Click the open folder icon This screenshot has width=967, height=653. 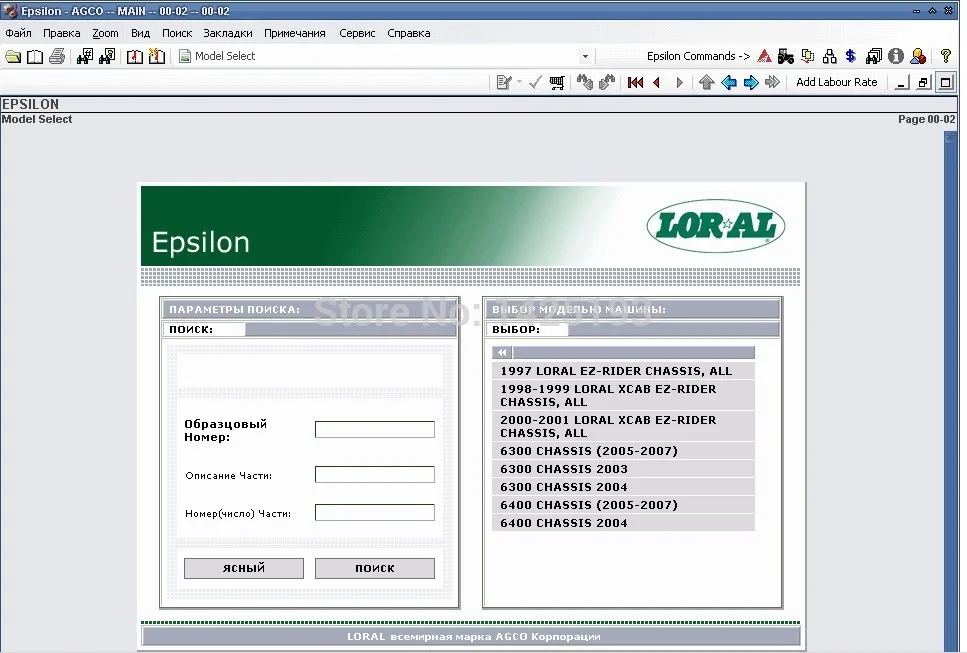tap(13, 57)
